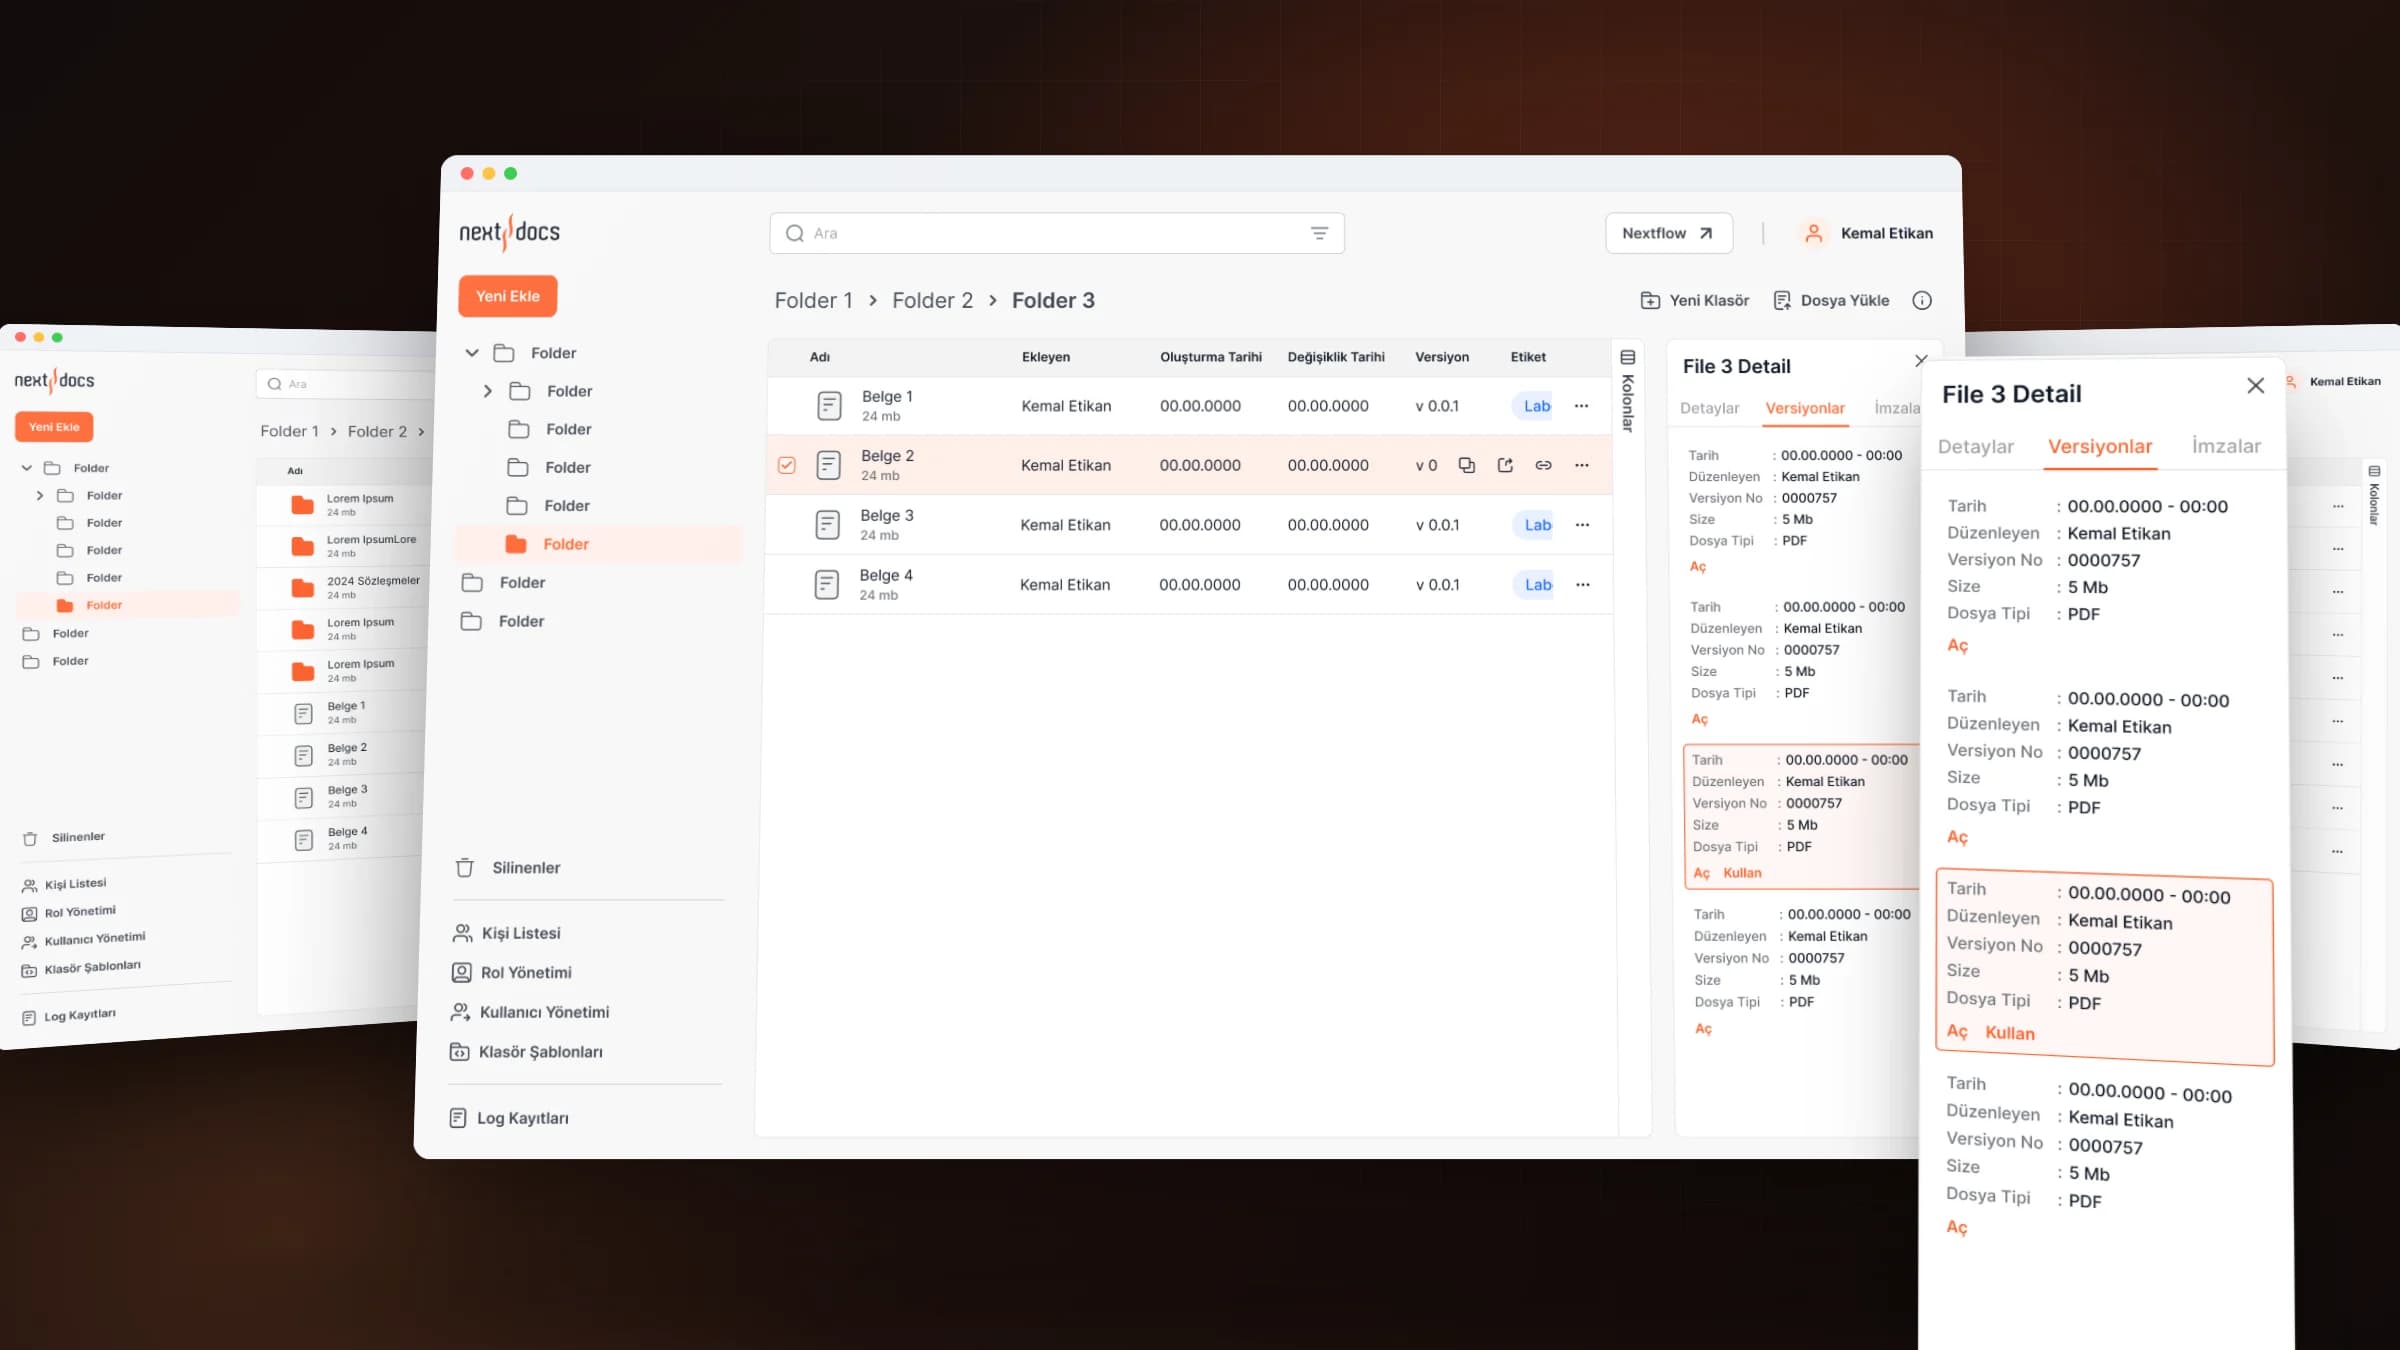The image size is (2400, 1350).
Task: Toggle the vertical Kolonlar column panel
Action: [1628, 390]
